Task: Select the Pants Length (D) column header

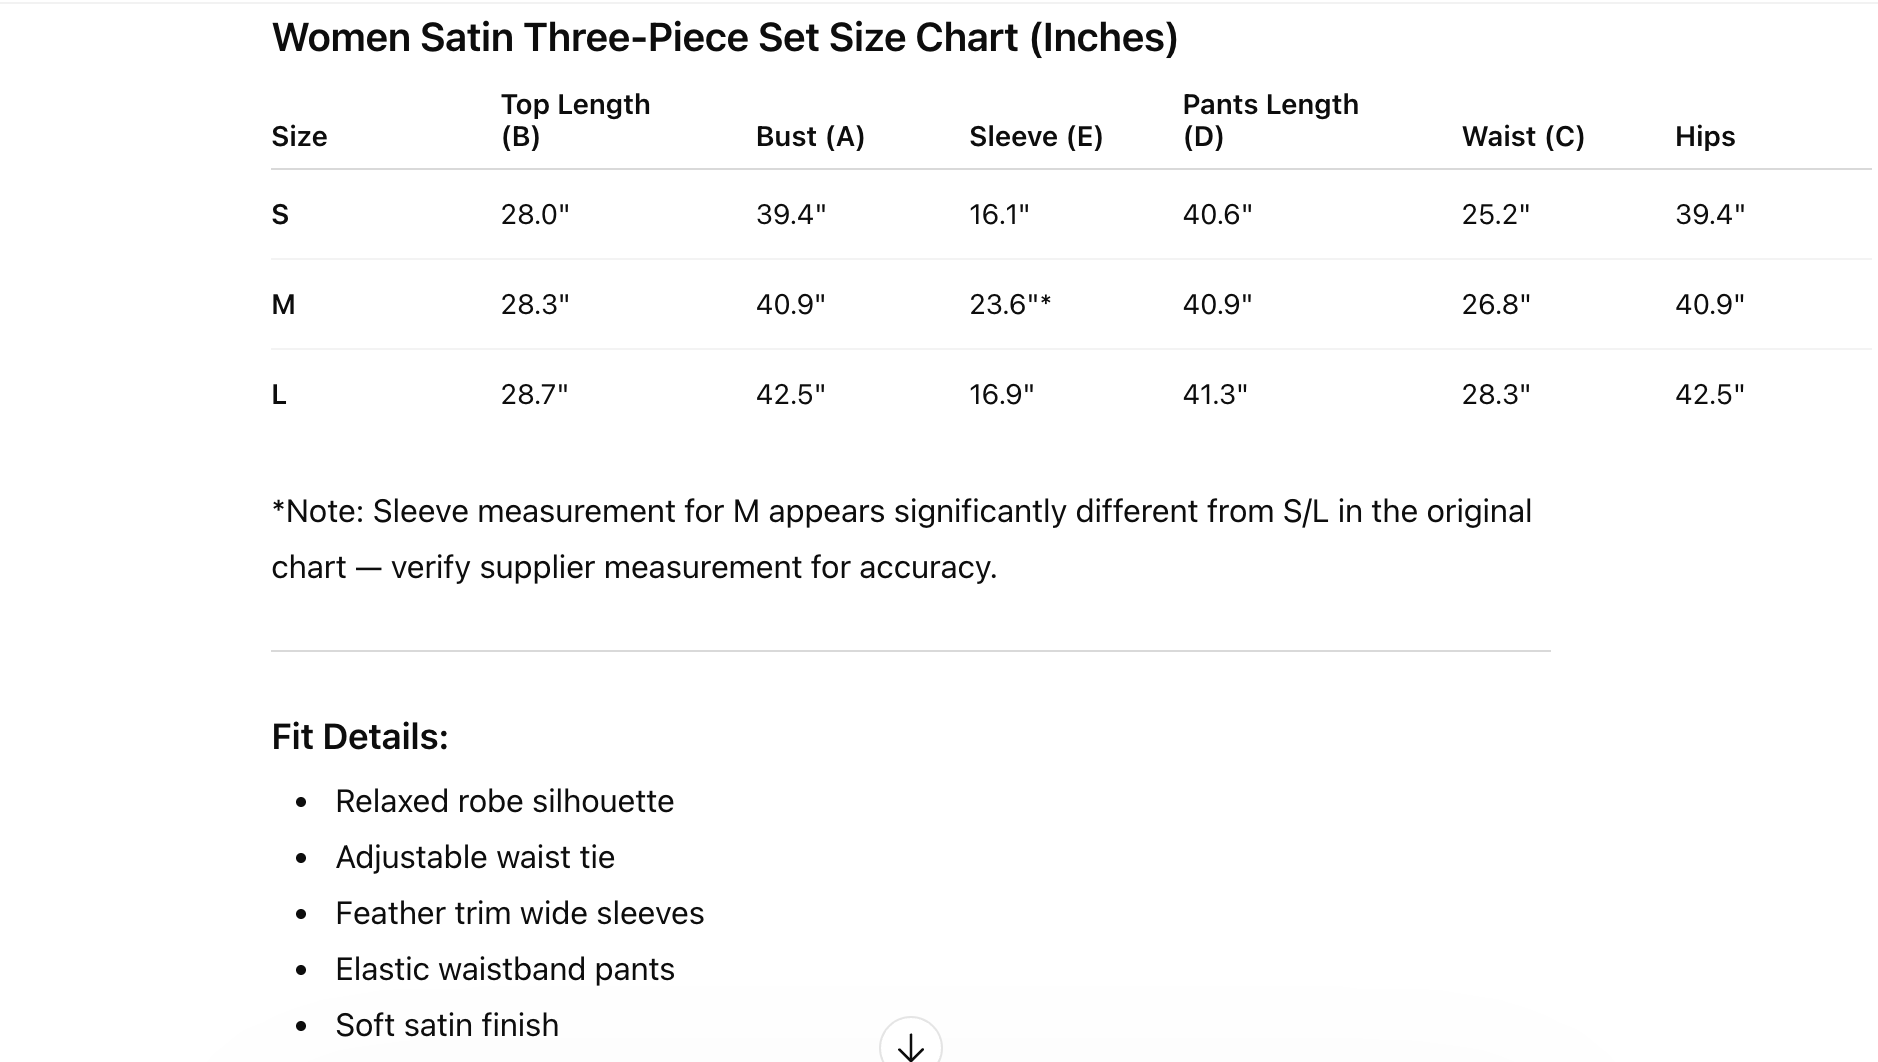Action: (x=1270, y=120)
